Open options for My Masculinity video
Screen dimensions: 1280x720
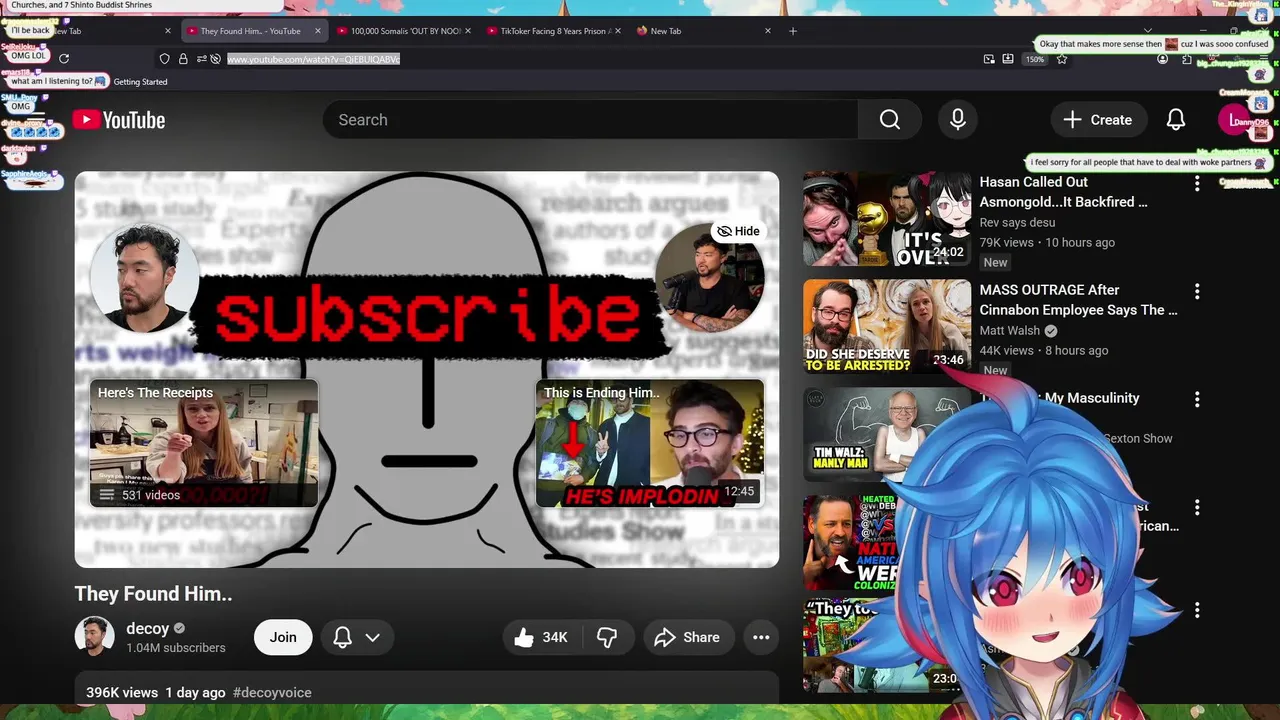[x=1197, y=399]
